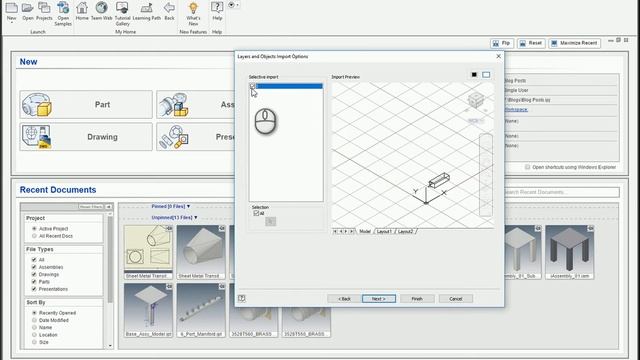Toggle the Drawings file type checkbox

tap(34, 274)
